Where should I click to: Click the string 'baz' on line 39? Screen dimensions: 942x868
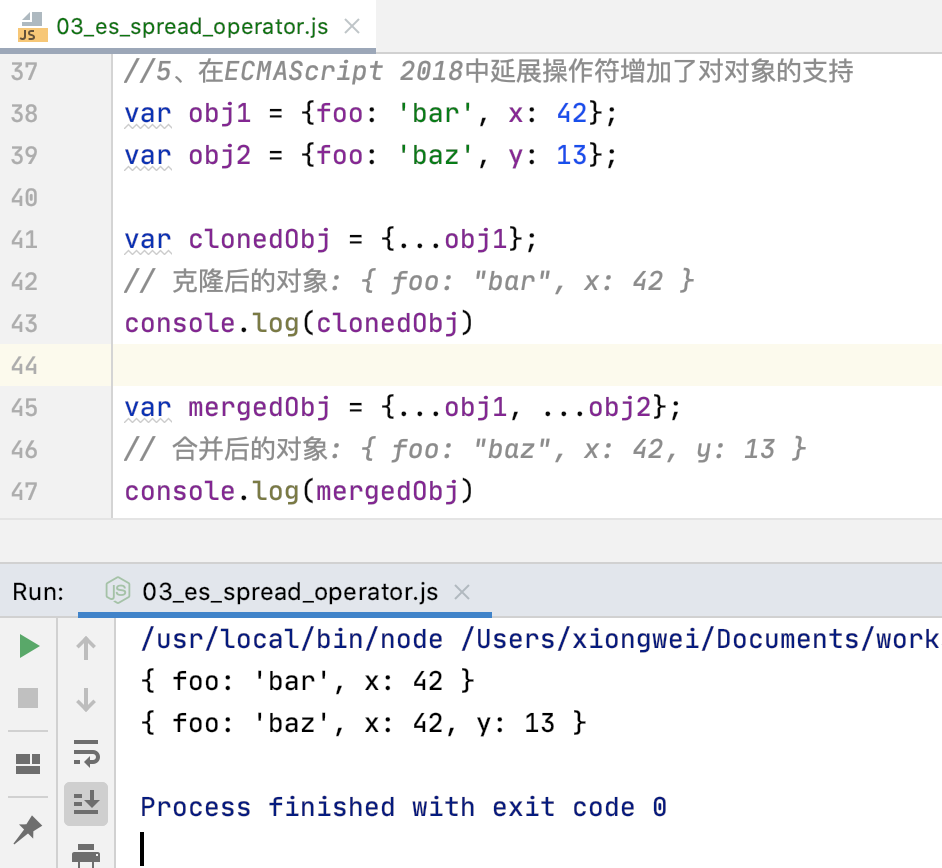(x=436, y=155)
